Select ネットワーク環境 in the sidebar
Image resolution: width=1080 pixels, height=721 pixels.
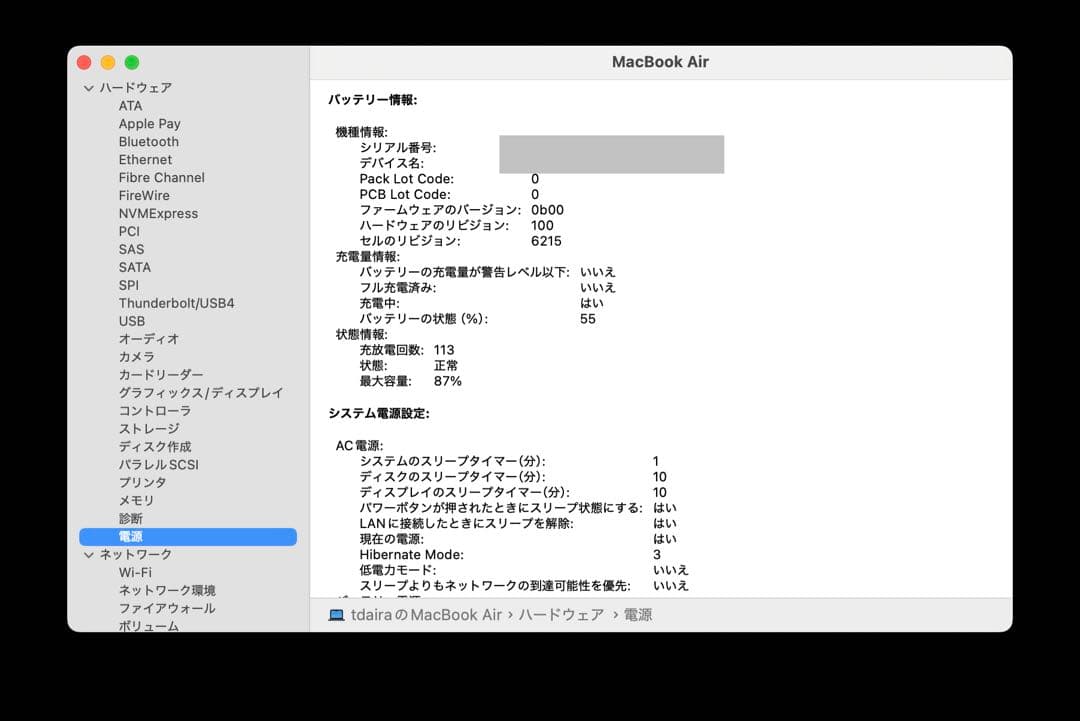point(167,590)
